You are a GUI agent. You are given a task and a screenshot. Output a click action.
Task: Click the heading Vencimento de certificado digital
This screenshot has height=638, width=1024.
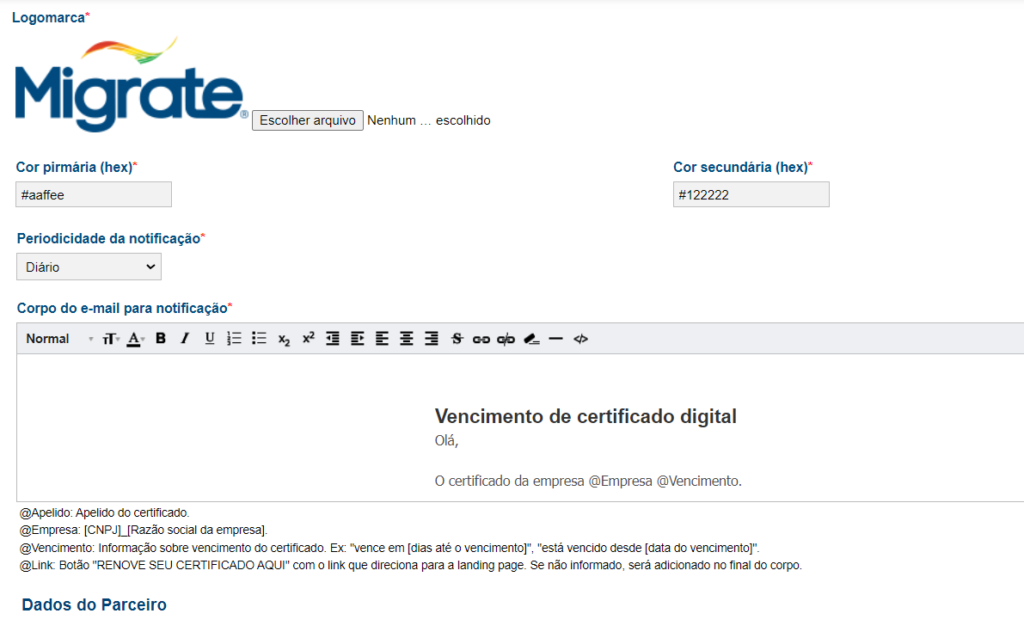(586, 416)
